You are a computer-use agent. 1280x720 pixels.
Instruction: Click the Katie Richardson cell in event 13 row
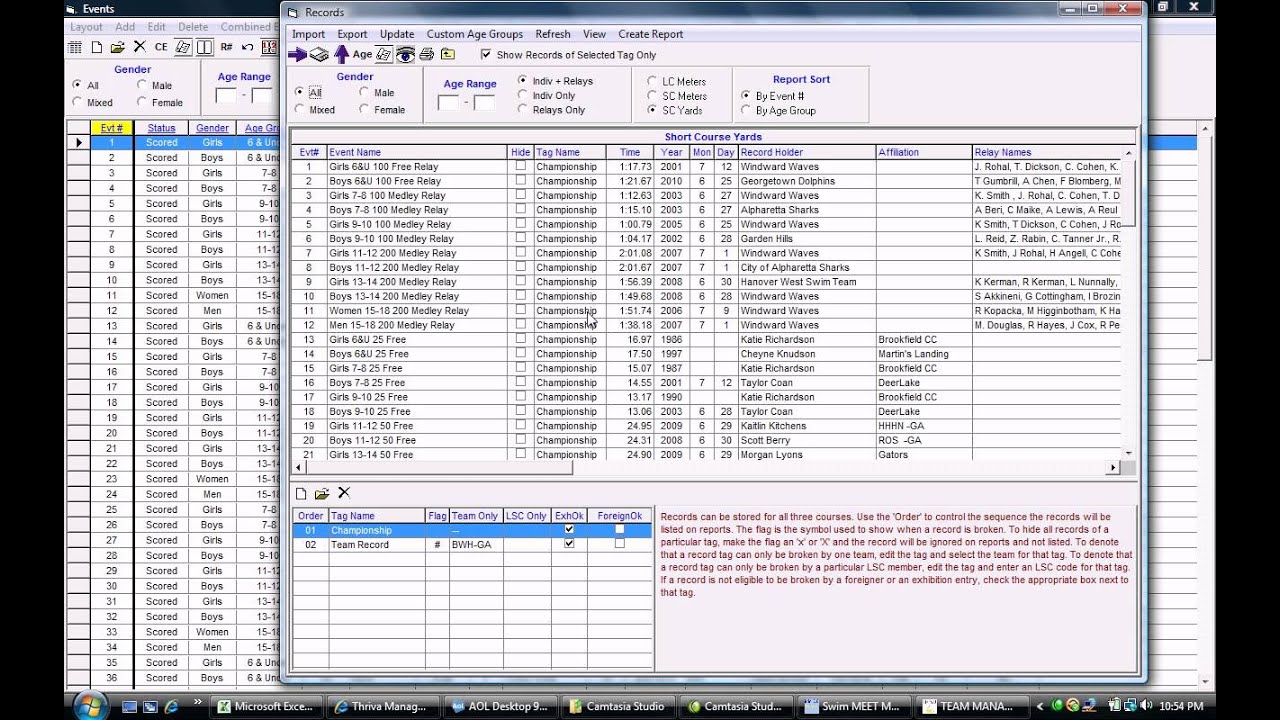point(806,339)
